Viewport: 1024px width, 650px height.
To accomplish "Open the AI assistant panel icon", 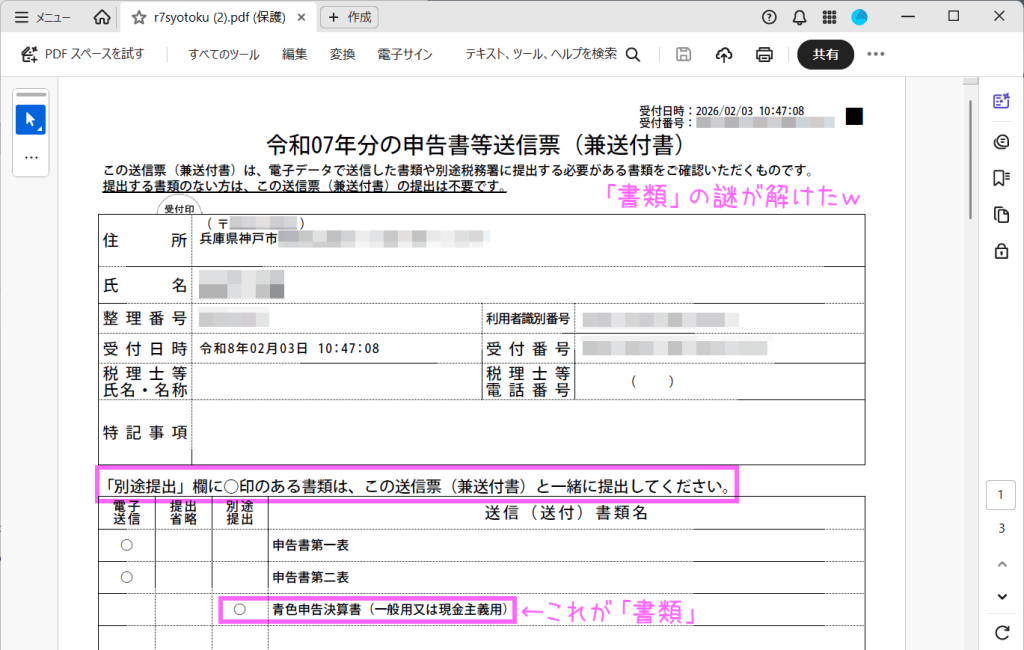I will coord(1000,101).
